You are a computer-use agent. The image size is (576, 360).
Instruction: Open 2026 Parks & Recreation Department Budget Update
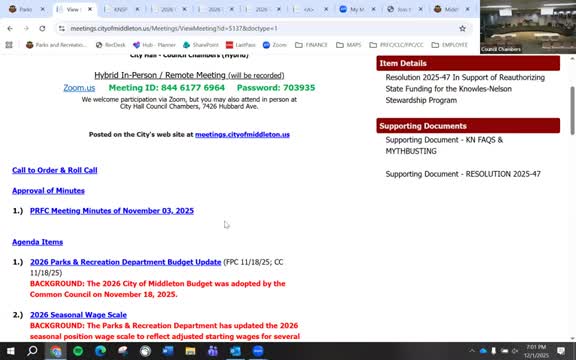coord(126,262)
